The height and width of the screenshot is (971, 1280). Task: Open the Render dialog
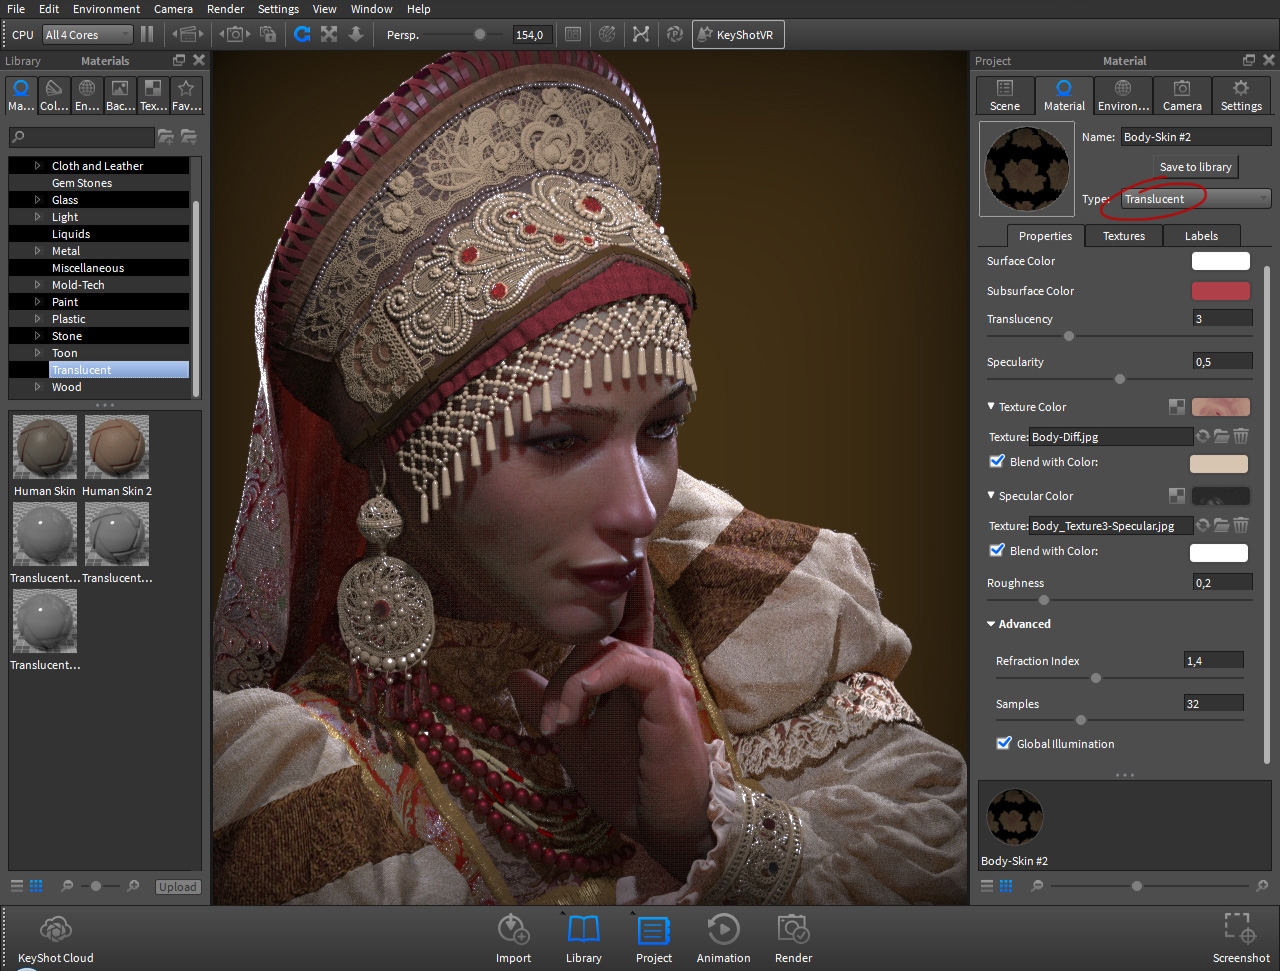793,938
